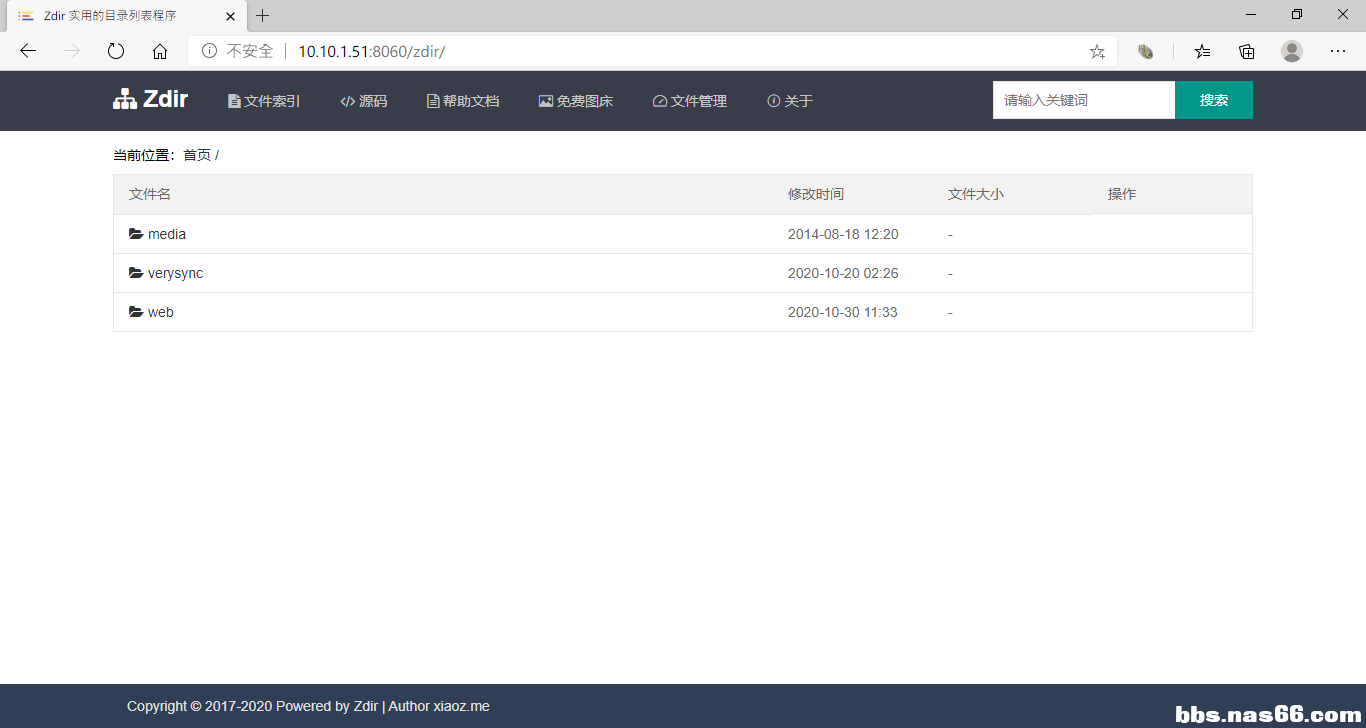
Task: Click the browser refresh icon
Action: click(116, 51)
